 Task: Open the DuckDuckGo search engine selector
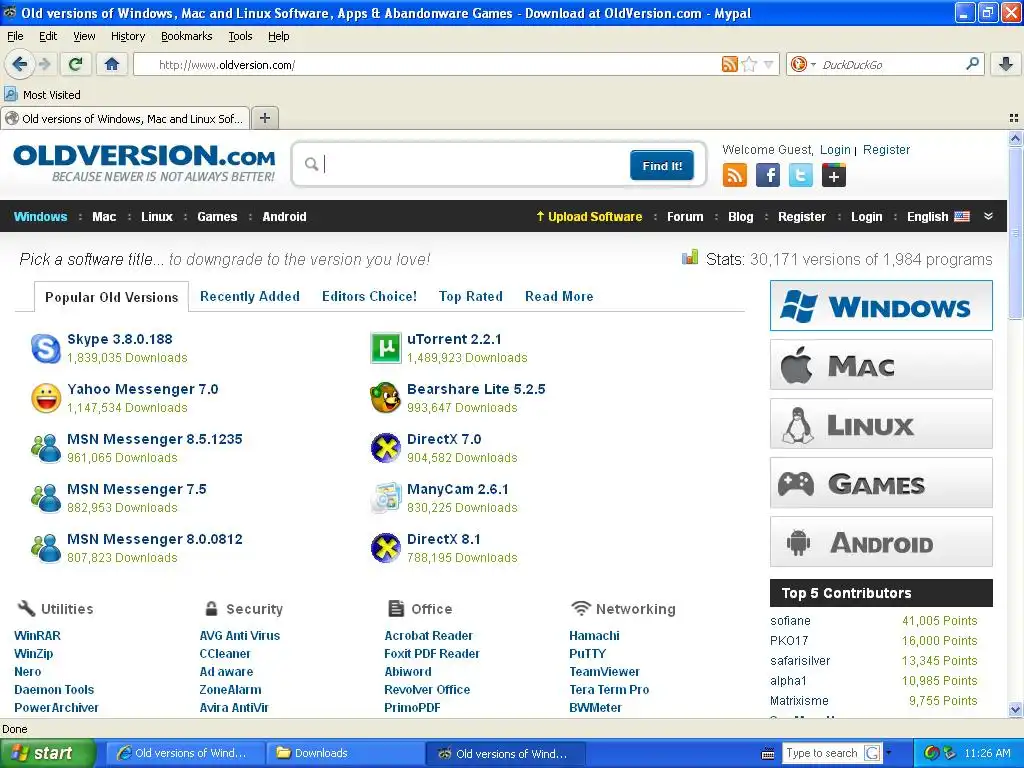click(x=803, y=64)
